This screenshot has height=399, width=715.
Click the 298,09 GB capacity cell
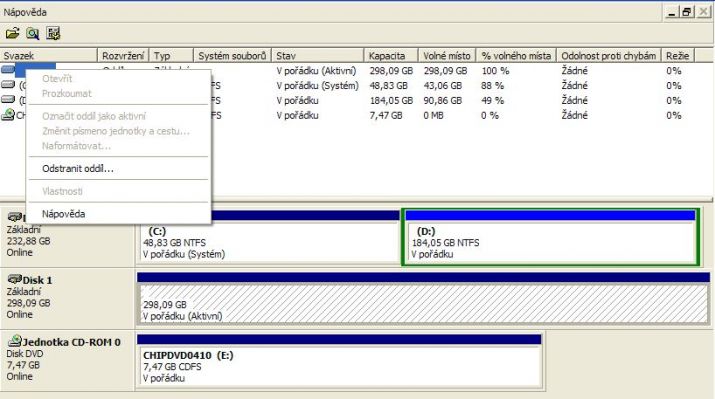(x=391, y=71)
